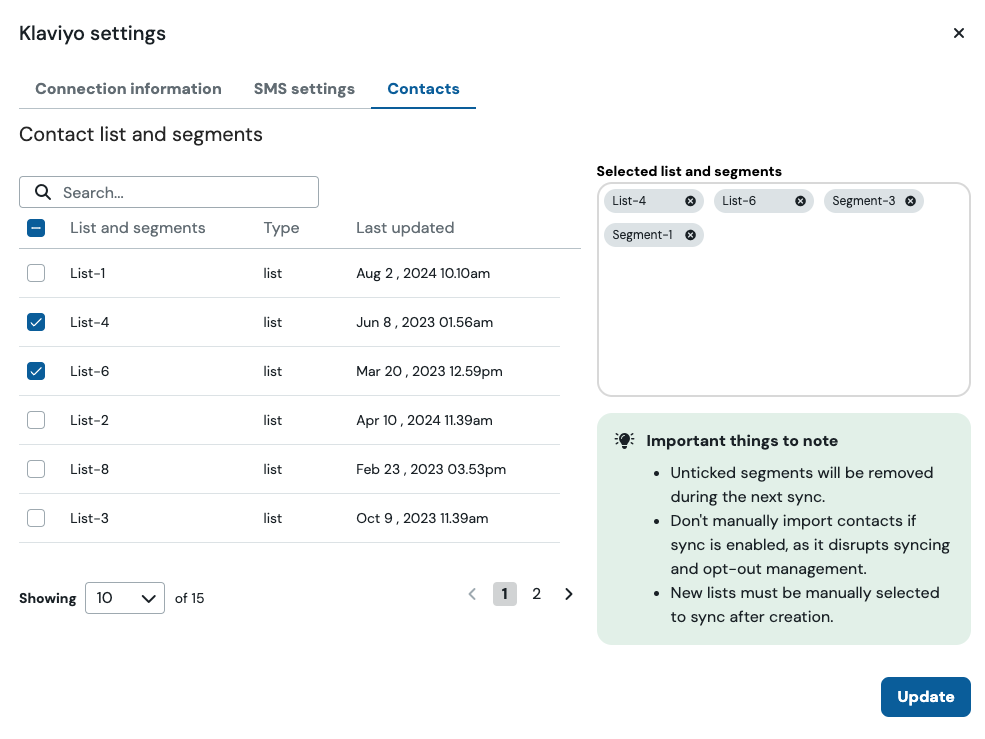The height and width of the screenshot is (739, 985).
Task: Click date Jun 8 , 2023 01.56am
Action: [x=425, y=322]
